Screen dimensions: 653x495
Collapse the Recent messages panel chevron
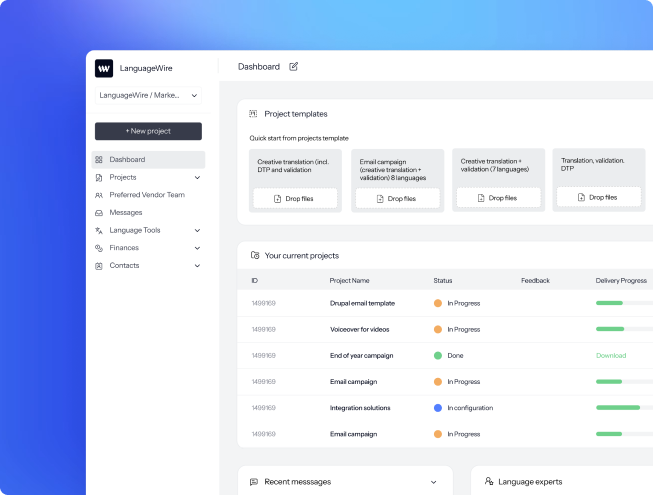[434, 482]
